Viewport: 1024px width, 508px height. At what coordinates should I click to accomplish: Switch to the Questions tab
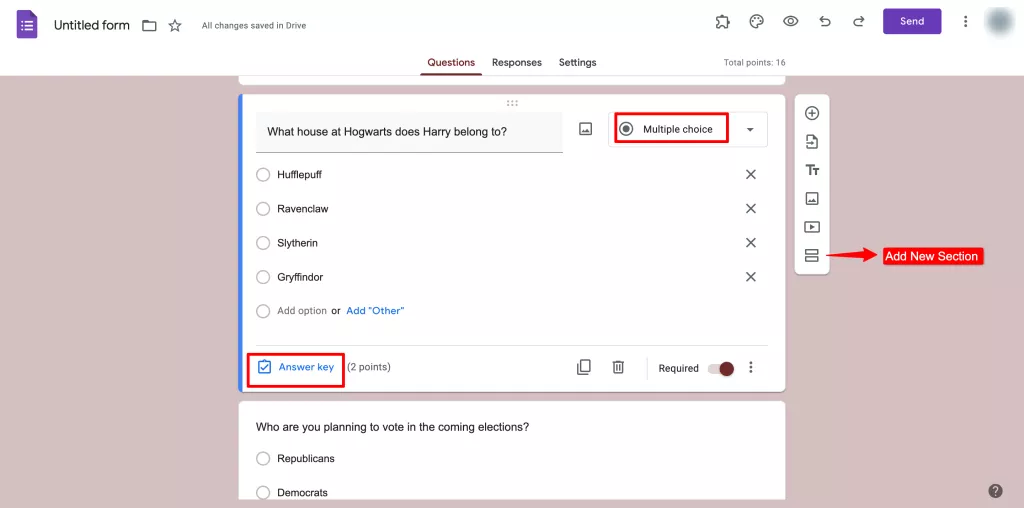[x=451, y=63]
